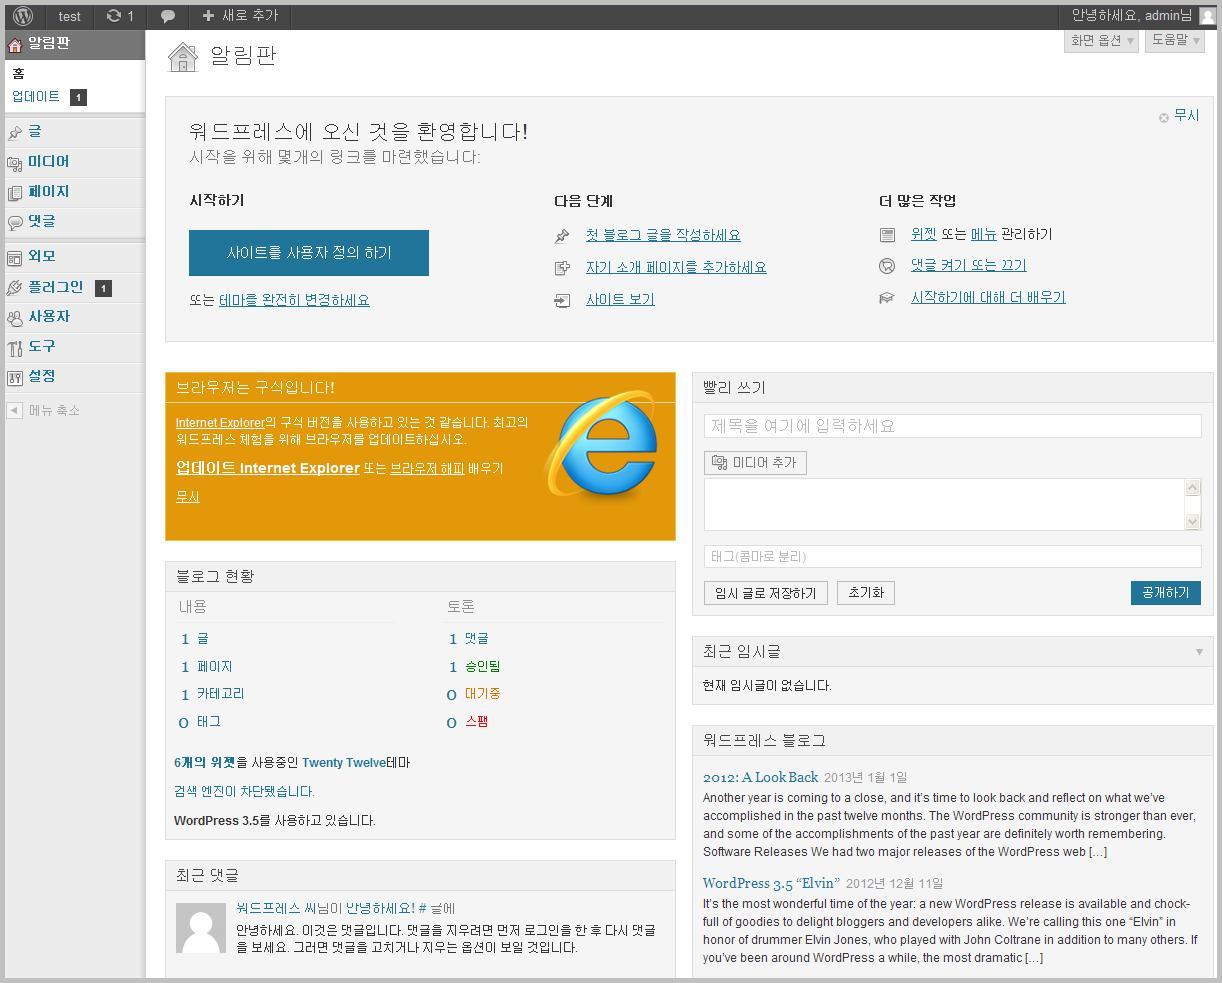Open 테마를 완전히 변경하세요 link

point(294,300)
